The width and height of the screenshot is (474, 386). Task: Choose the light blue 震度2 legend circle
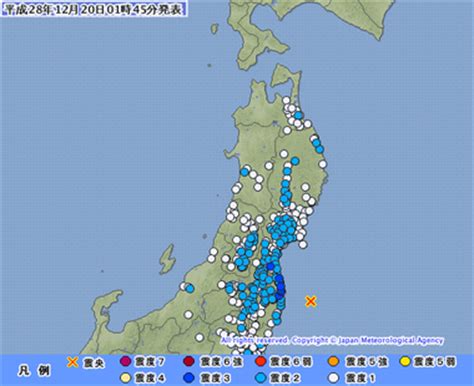tap(260, 378)
